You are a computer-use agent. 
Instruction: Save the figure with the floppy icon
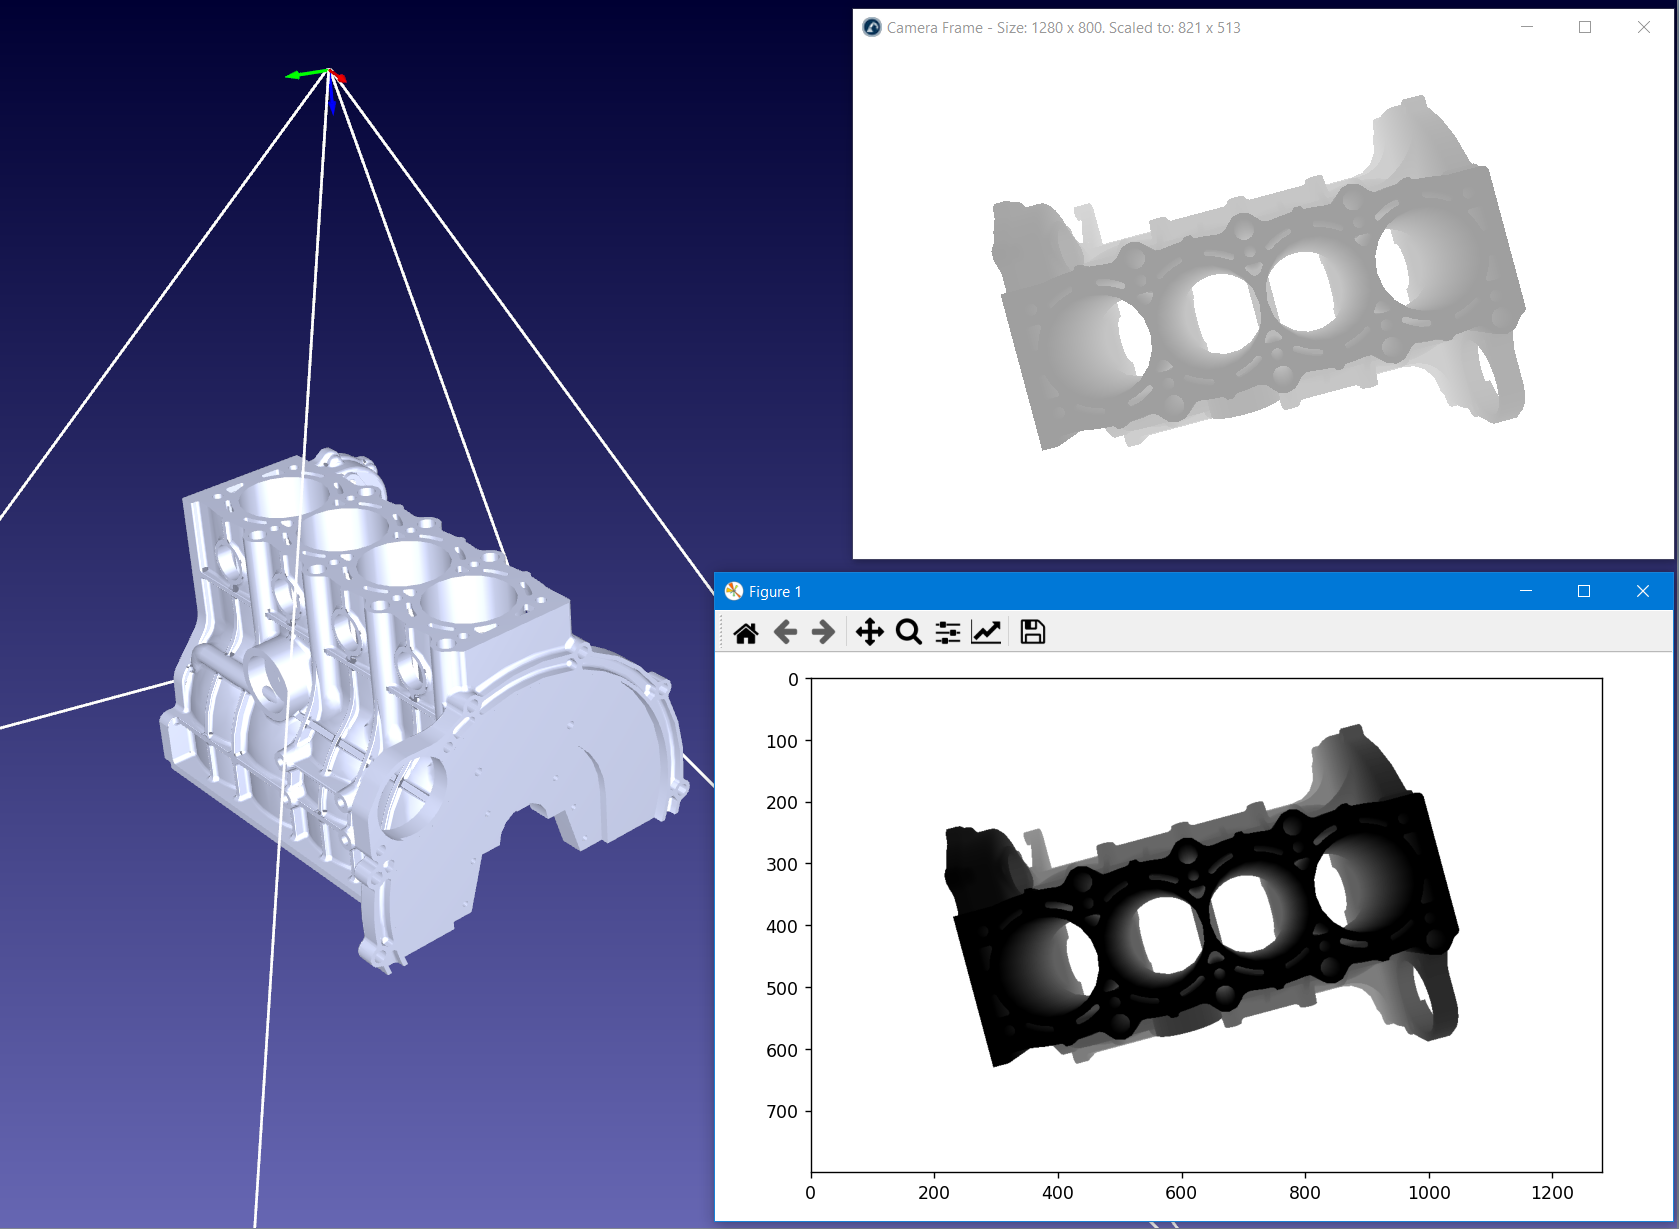(x=1033, y=632)
